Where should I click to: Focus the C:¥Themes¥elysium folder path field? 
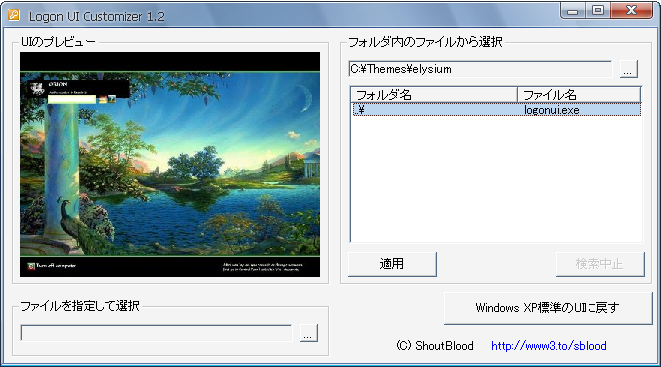(480, 69)
